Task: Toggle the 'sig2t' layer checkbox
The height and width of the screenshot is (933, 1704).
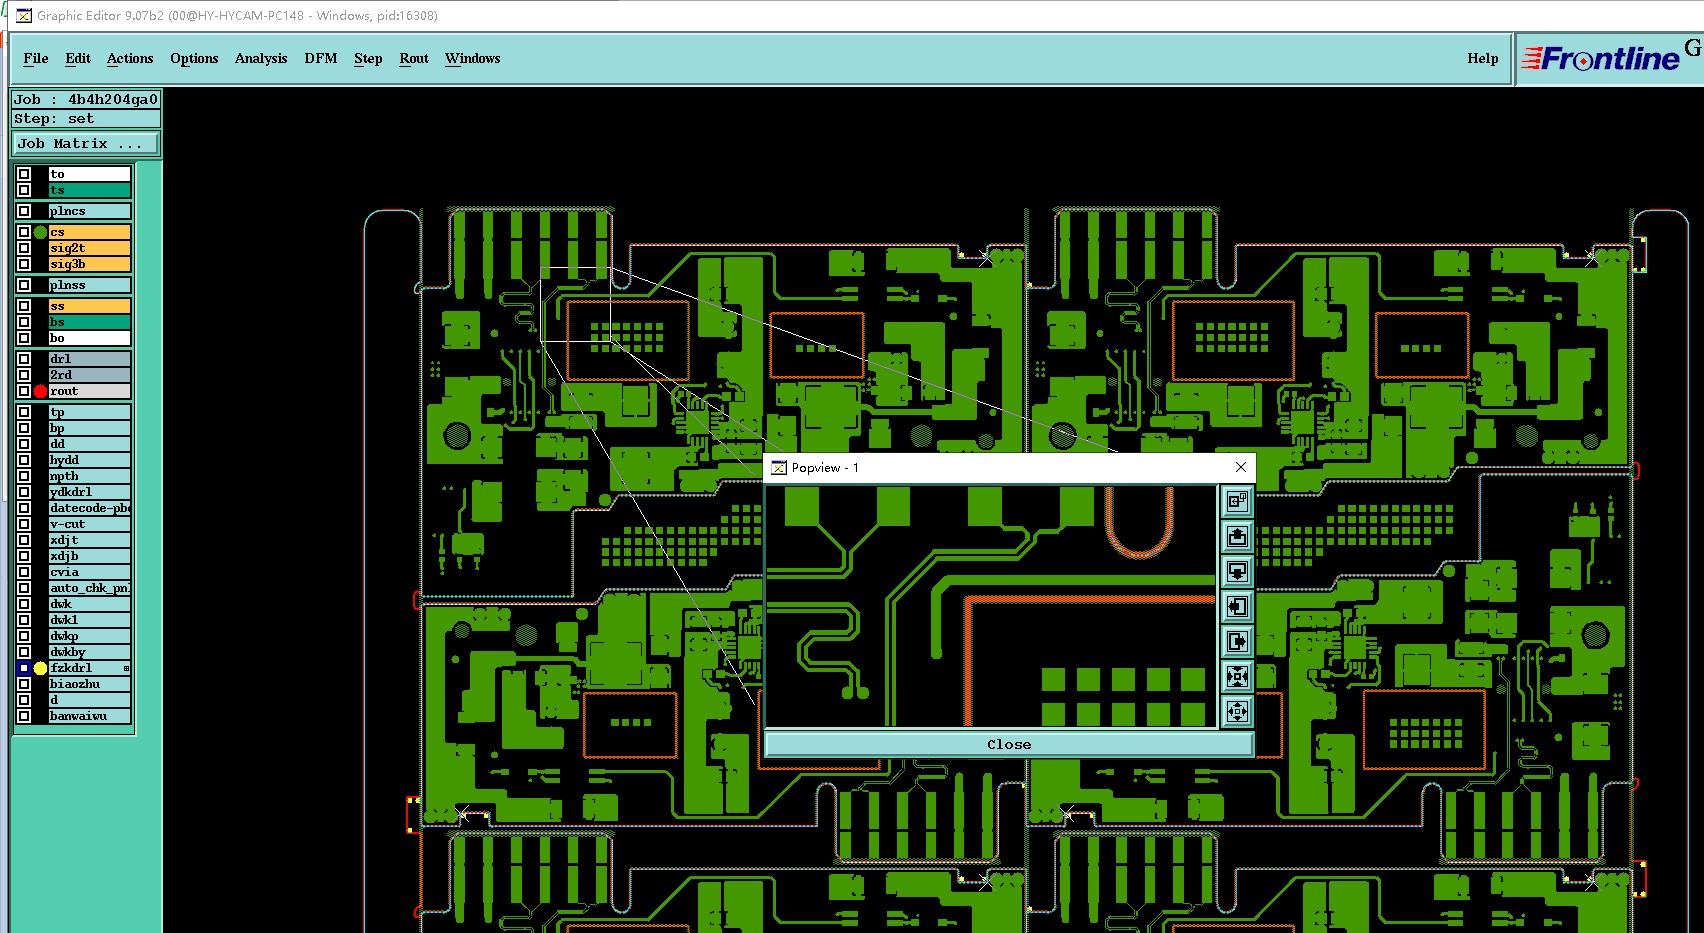Action: pos(24,248)
